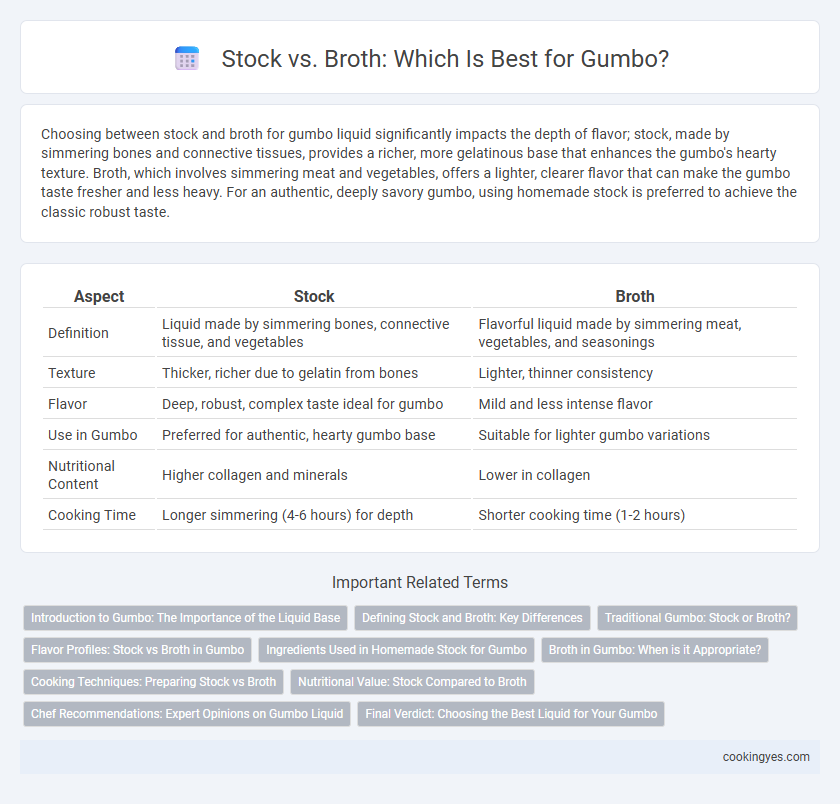Click 'Ingredients Used in Homemade Stock for Gumbo'
Viewport: 840px width, 804px height.
click(396, 650)
